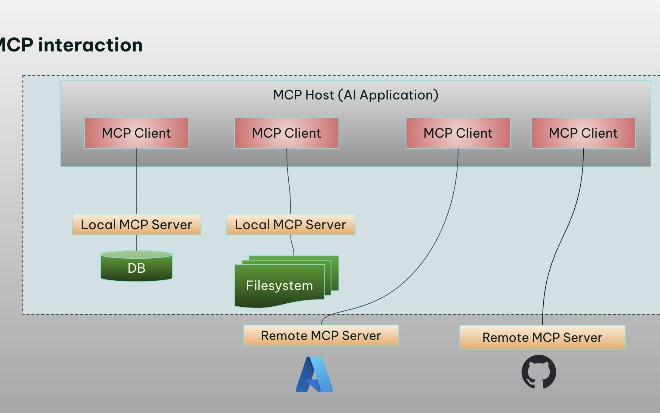Click the Local MCP Server box above Filesystem
The height and width of the screenshot is (413, 660).
290,224
